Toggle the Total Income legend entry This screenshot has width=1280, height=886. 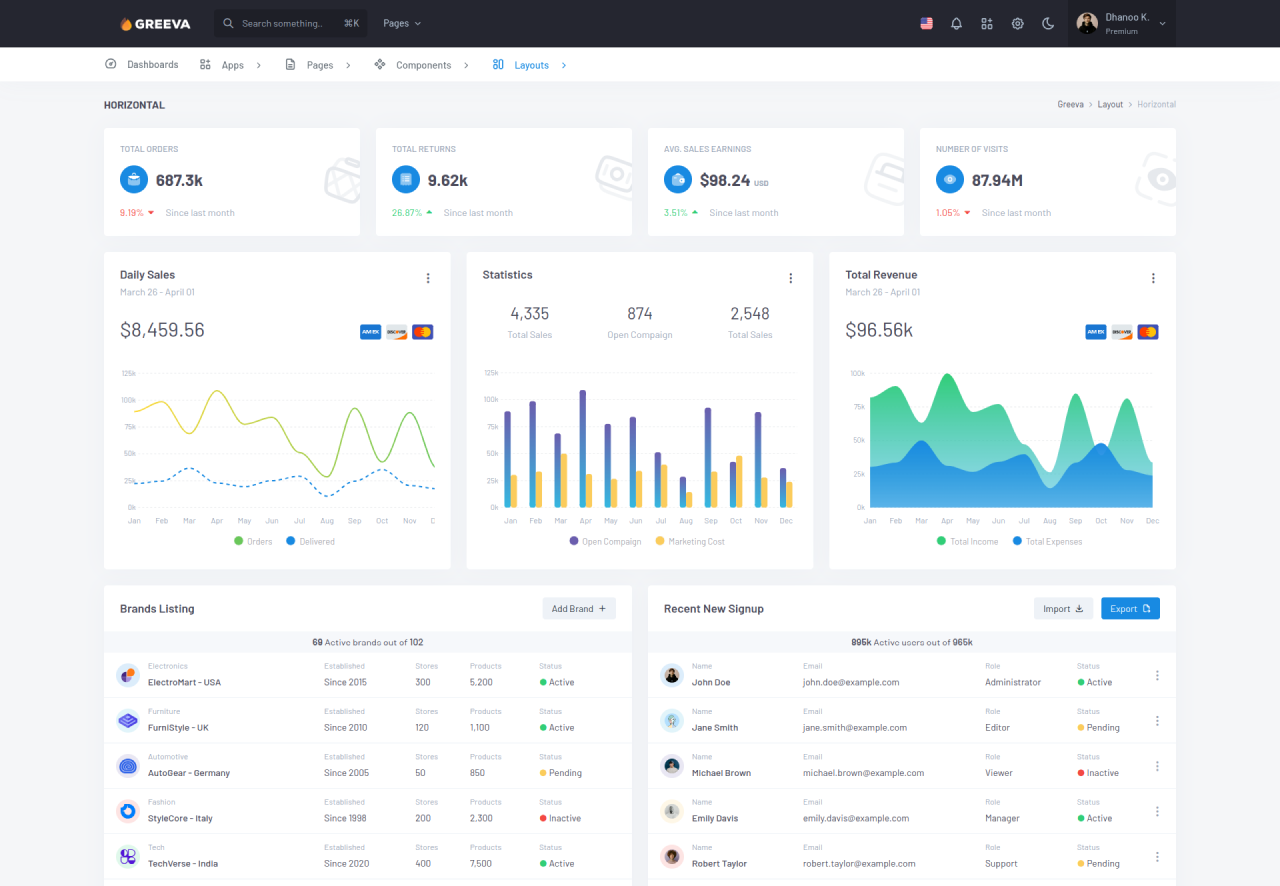(x=968, y=541)
